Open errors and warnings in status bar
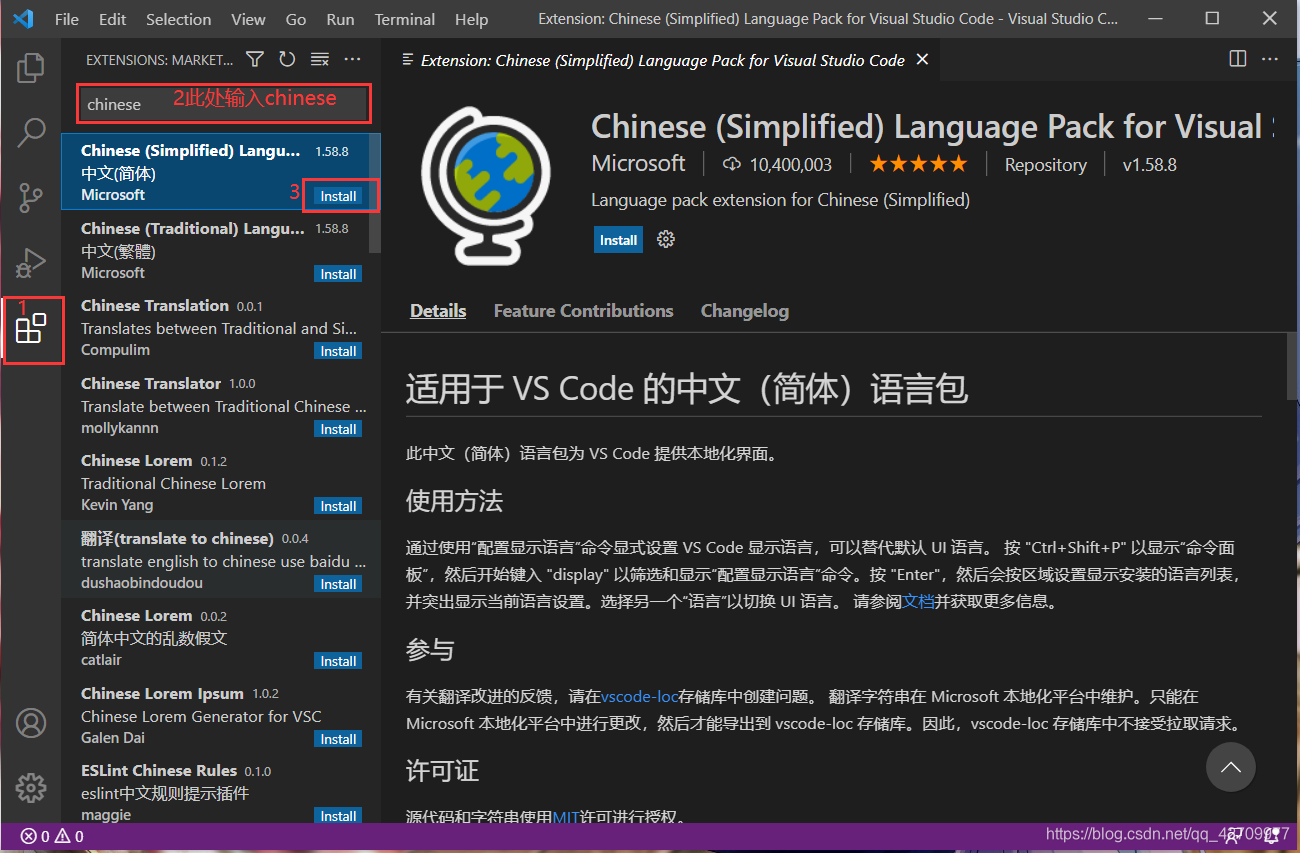Screen dimensions: 1300x853 52,836
